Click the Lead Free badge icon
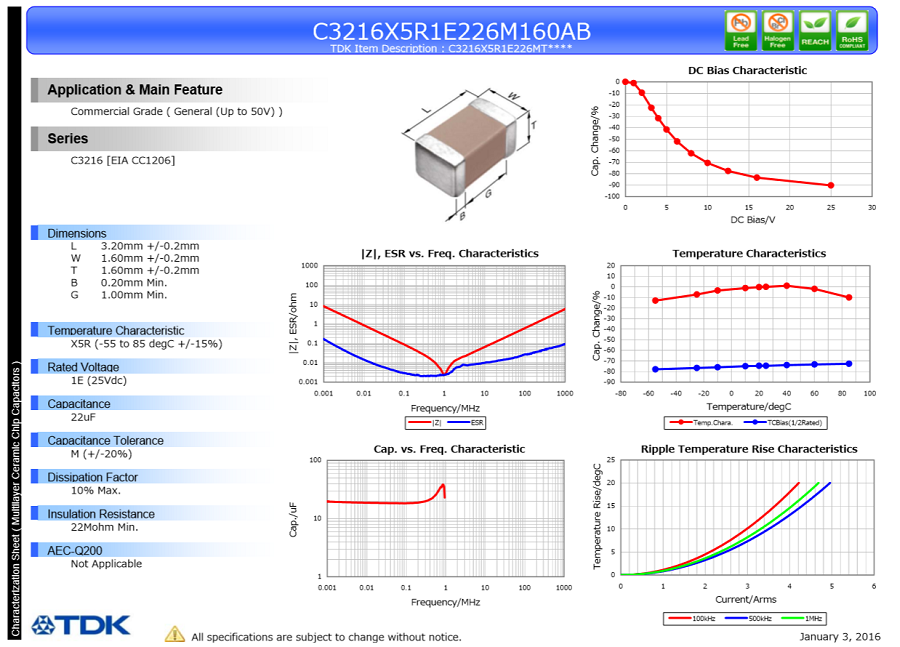This screenshot has height=647, width=900. 740,30
